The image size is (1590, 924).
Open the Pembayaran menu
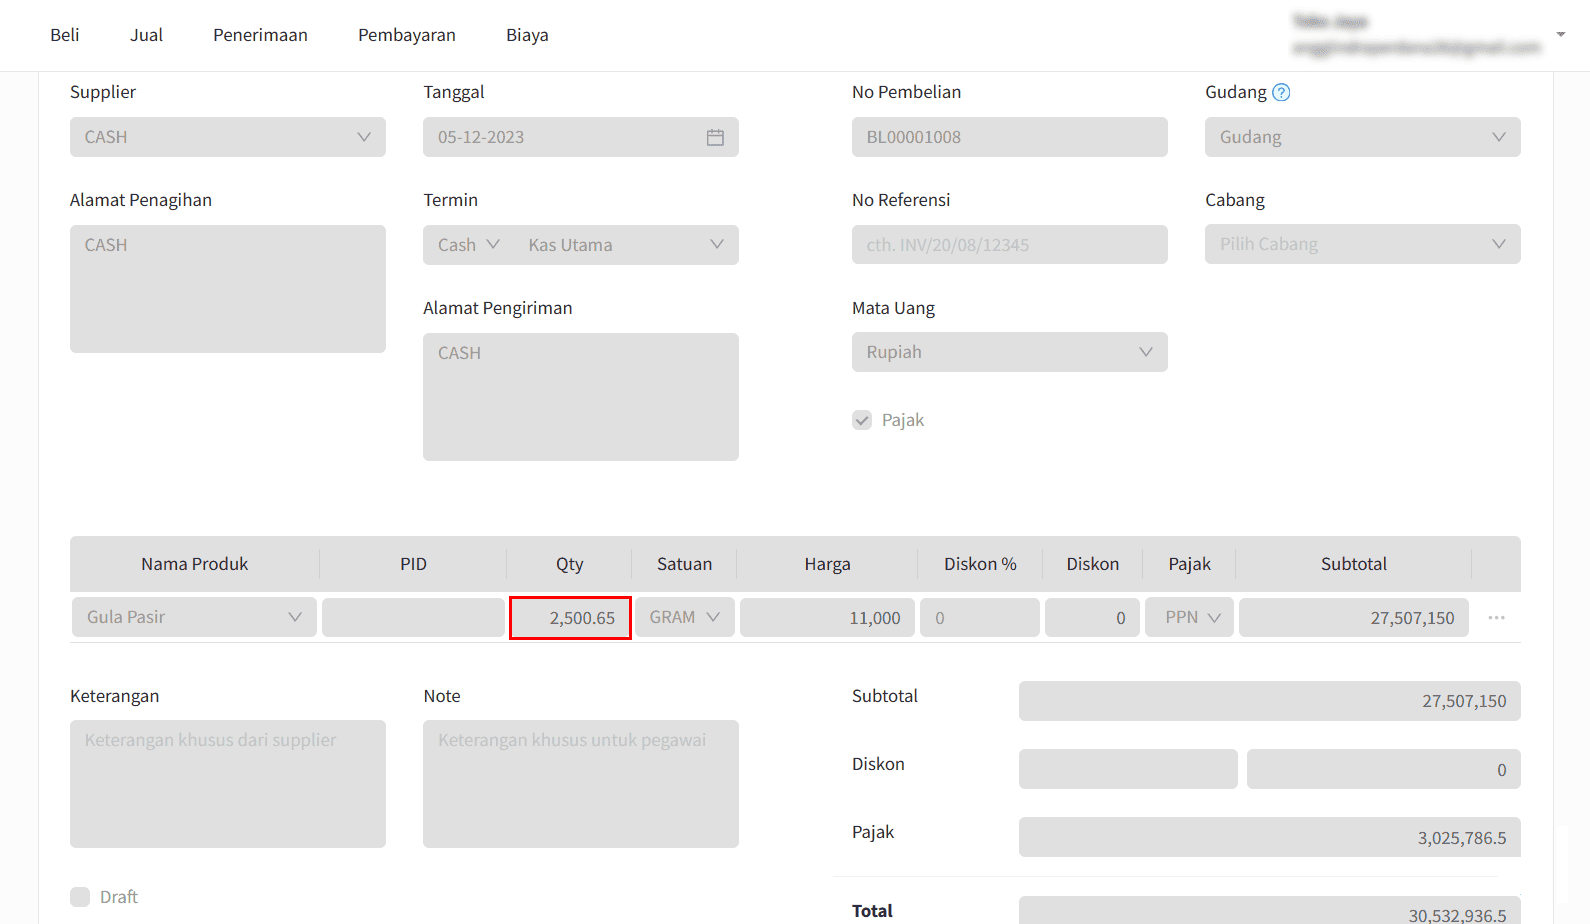point(407,35)
